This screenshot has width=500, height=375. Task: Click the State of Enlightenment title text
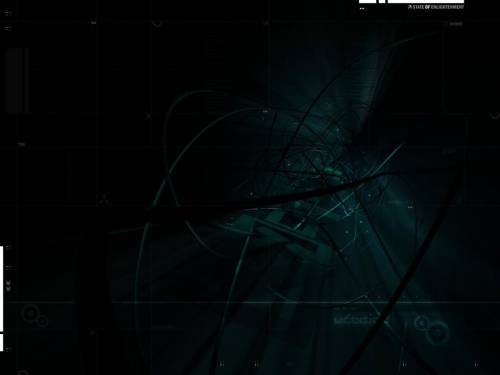(x=436, y=7)
